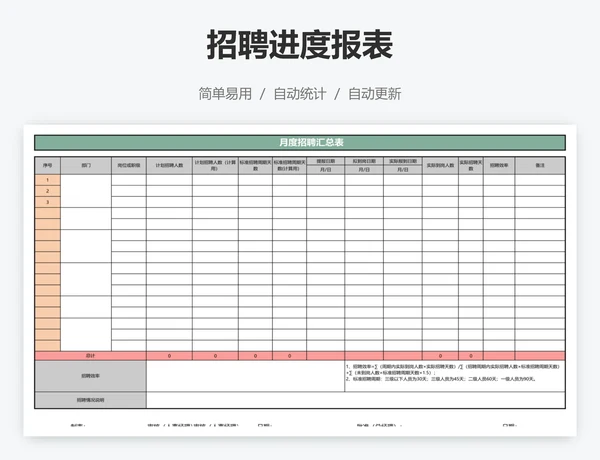This screenshot has width=600, height=460.
Task: Click the 计划招聘人数 cell in row 3
Action: [169, 202]
